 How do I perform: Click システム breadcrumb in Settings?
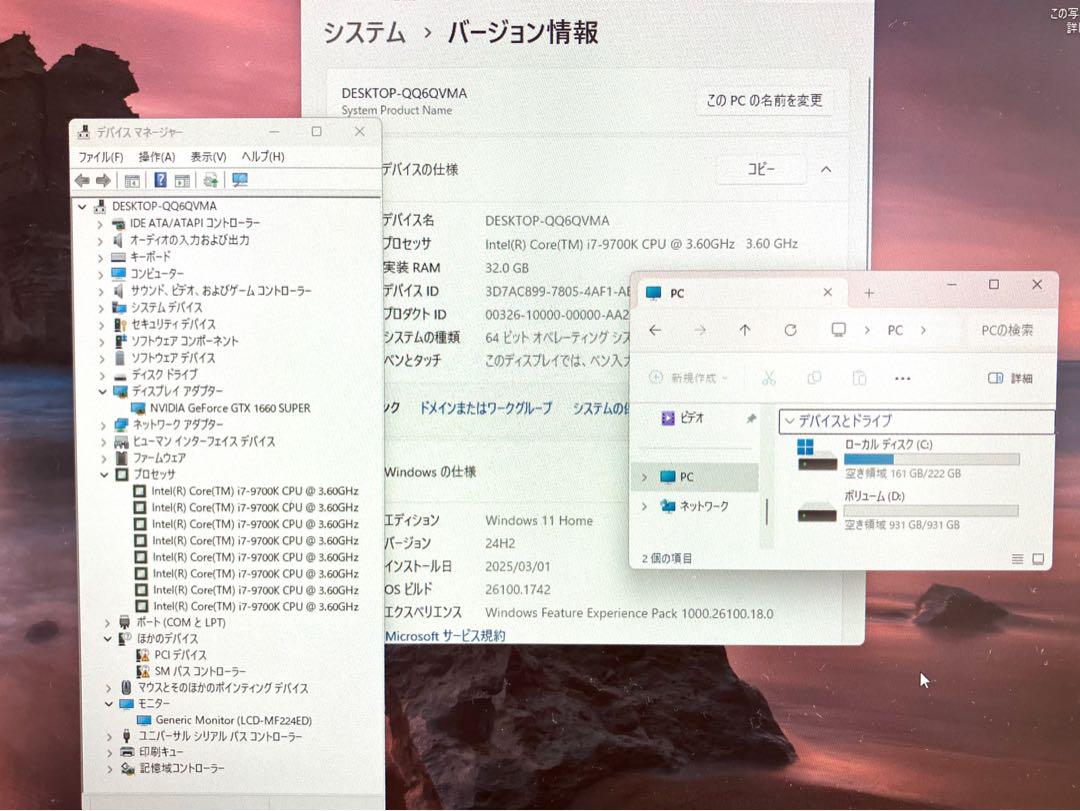click(x=364, y=33)
